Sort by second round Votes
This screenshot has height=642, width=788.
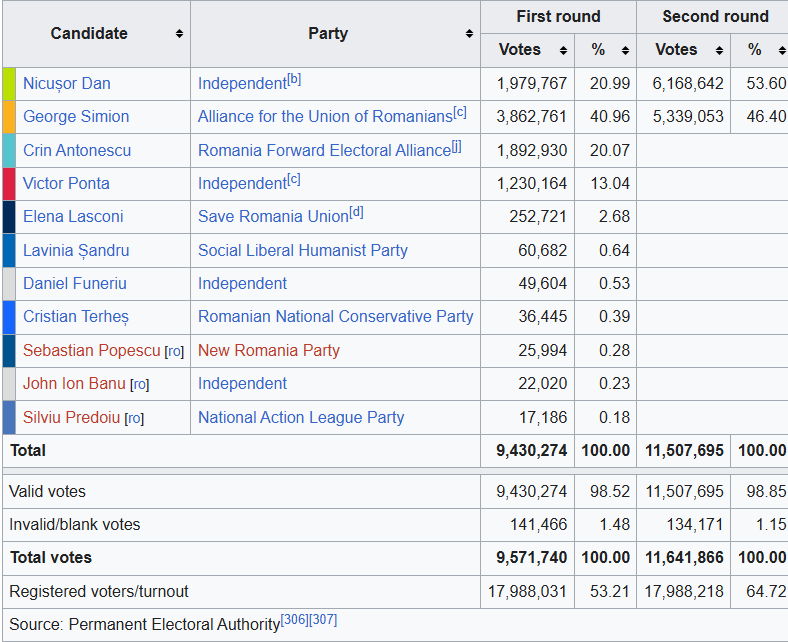718,50
